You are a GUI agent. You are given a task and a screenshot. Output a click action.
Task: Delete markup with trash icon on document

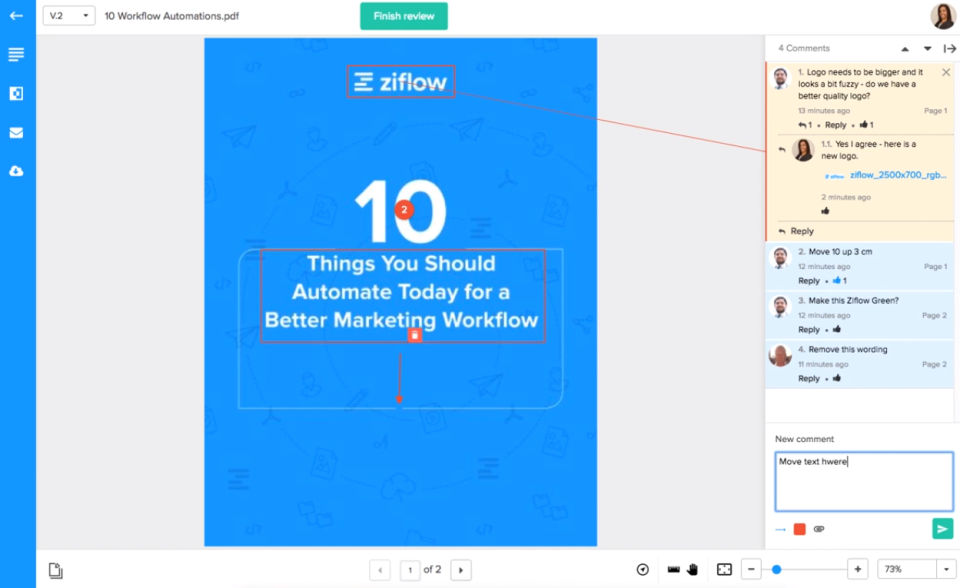point(414,335)
